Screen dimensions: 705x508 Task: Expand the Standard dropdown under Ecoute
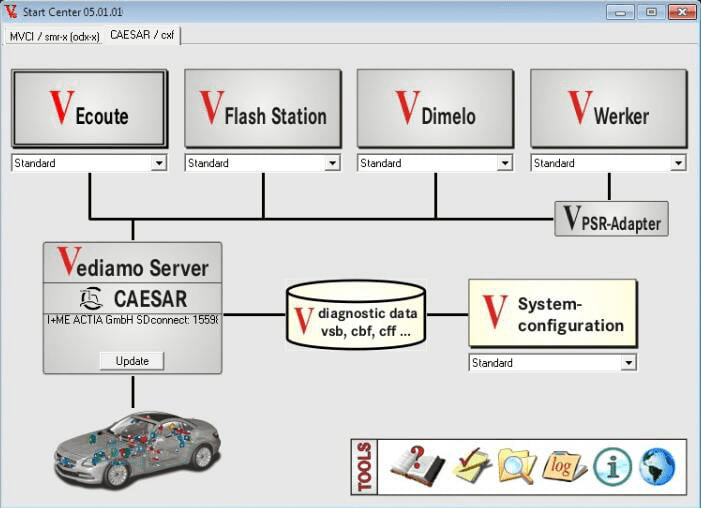(158, 163)
